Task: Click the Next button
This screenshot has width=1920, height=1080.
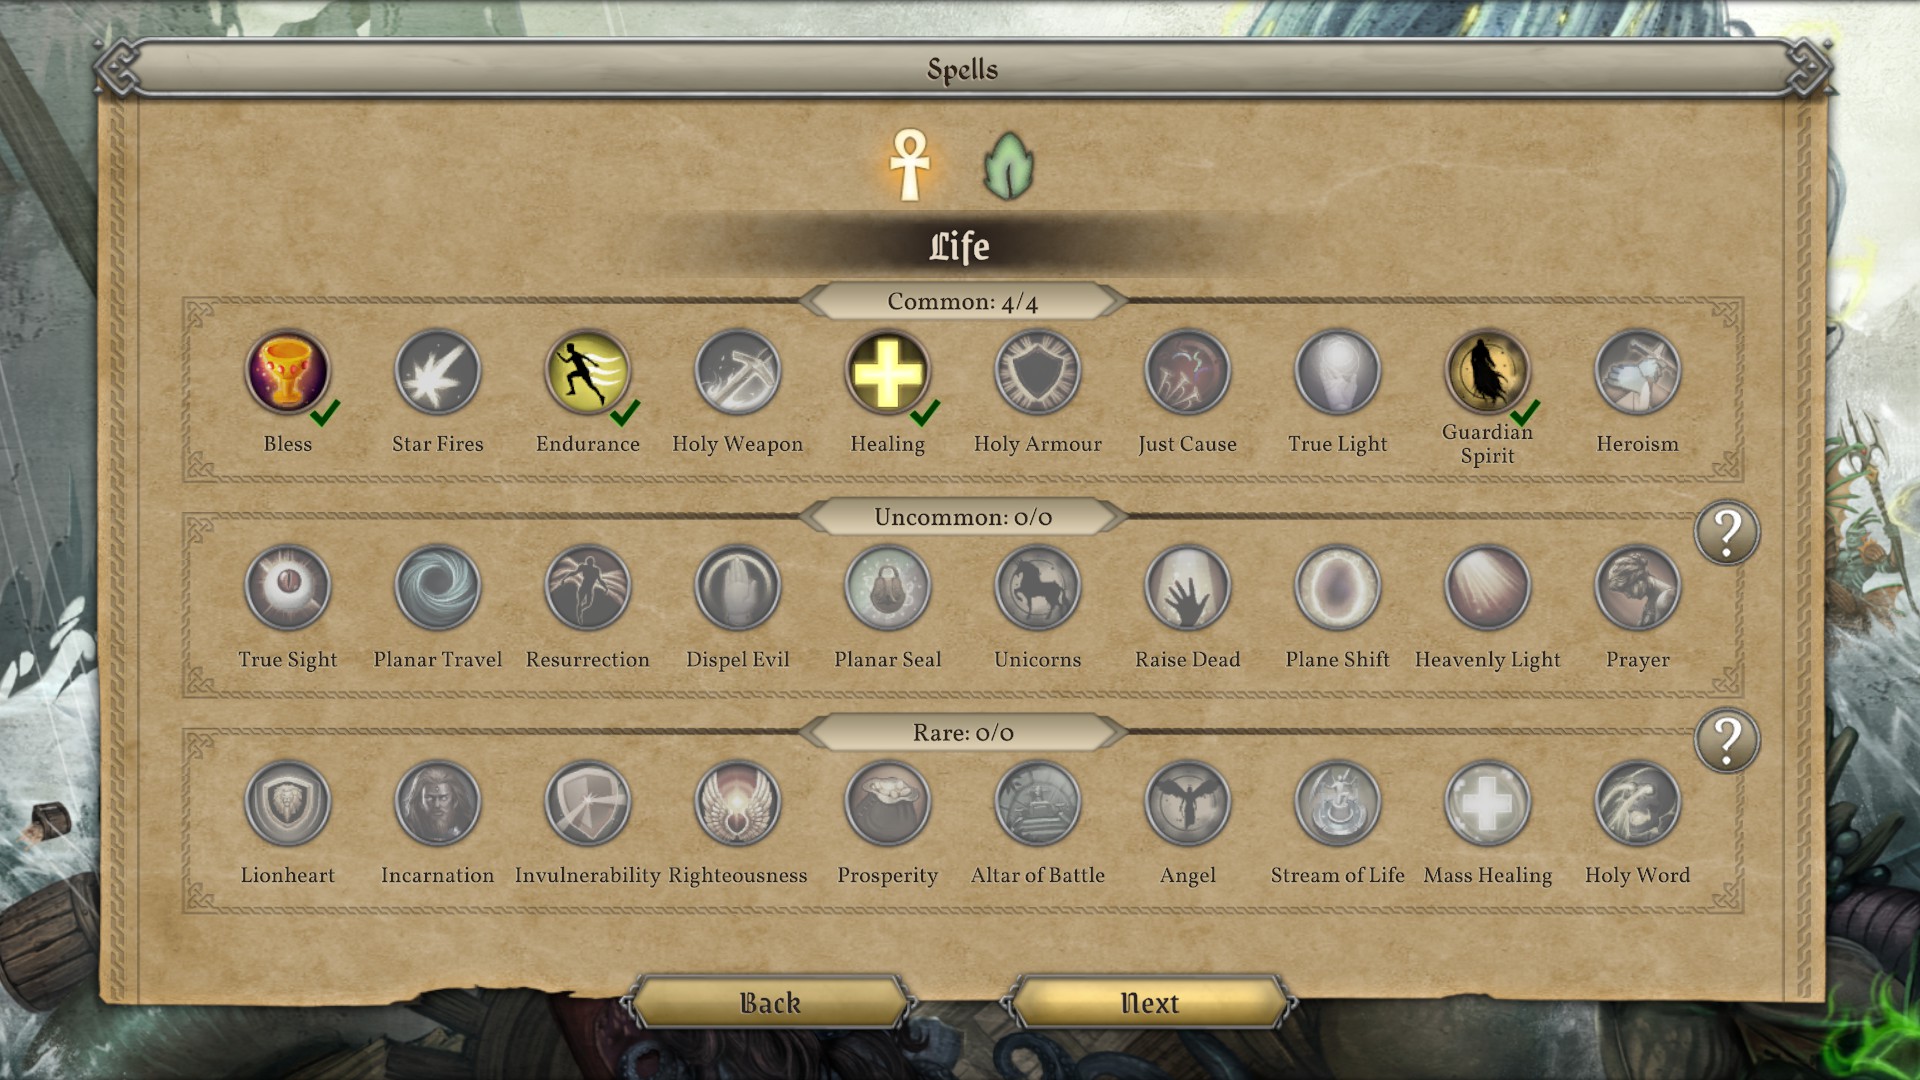Action: (x=1150, y=1003)
